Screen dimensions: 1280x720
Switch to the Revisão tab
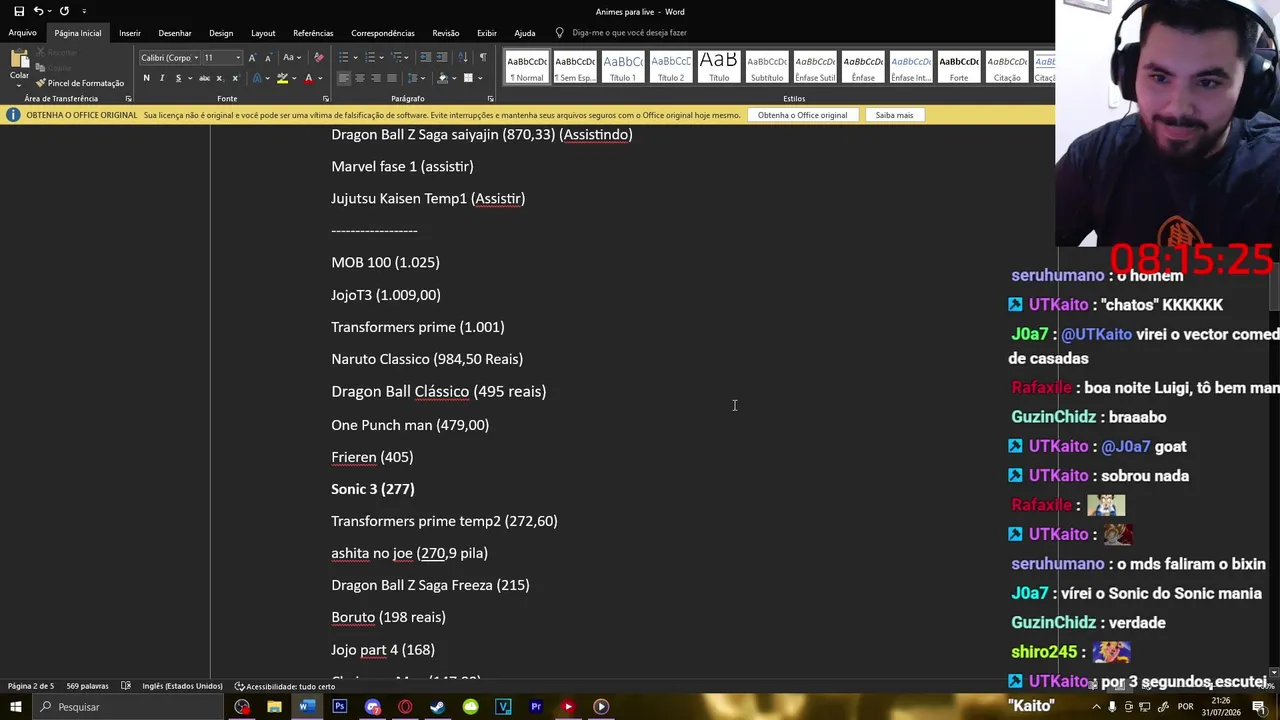click(x=446, y=33)
